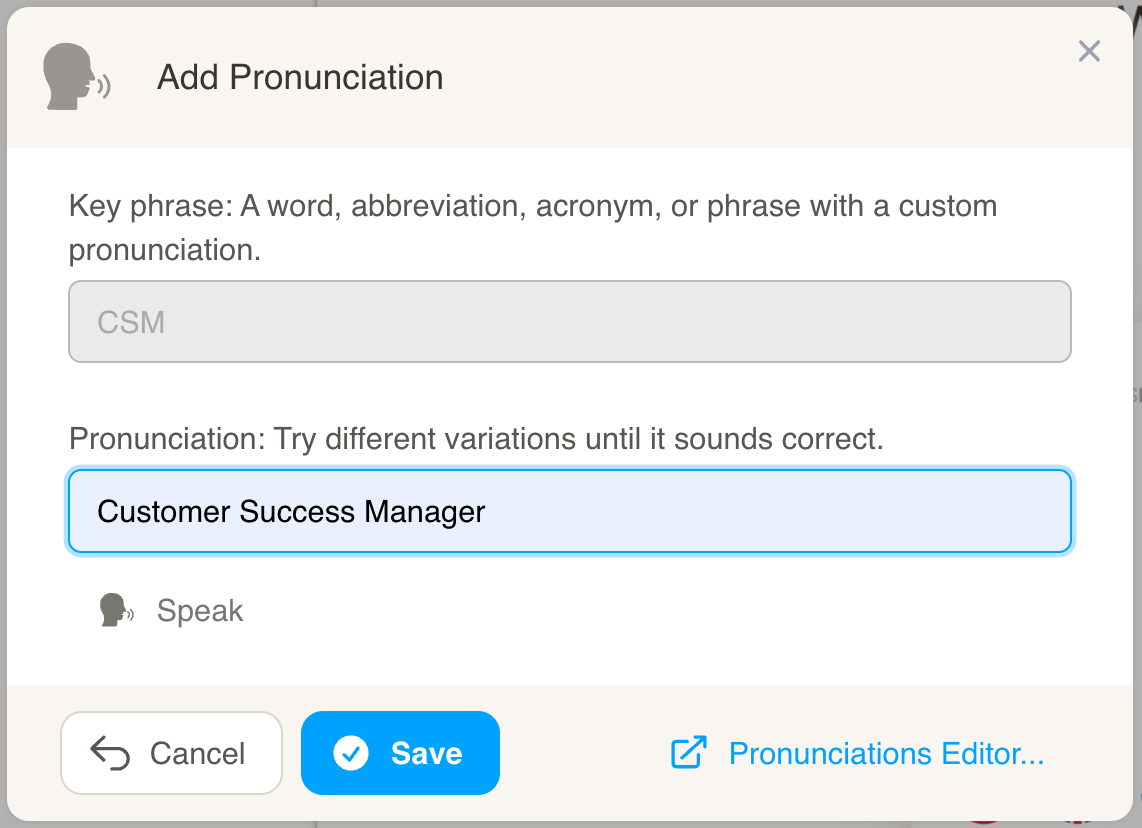The image size is (1142, 828).
Task: Play the pronunciation using the Speak label
Action: click(200, 610)
